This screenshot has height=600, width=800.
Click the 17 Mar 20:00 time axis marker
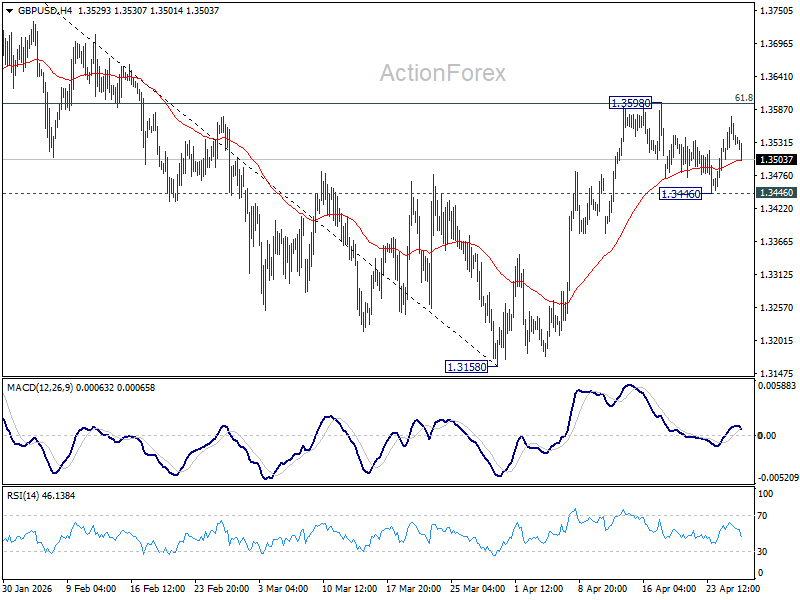point(414,588)
